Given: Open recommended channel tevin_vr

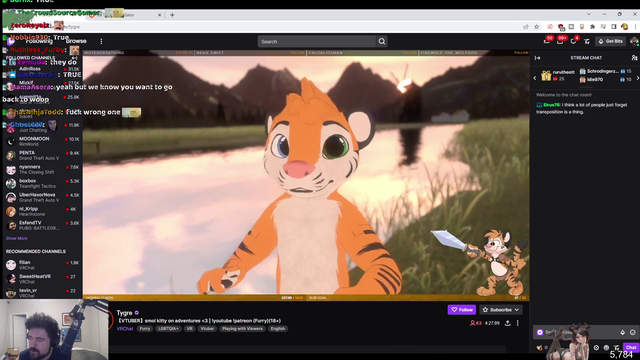Looking at the screenshot, I should [x=42, y=293].
